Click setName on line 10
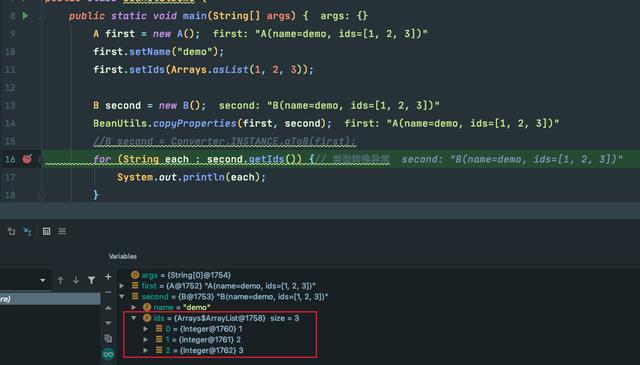The height and width of the screenshot is (365, 640). (x=150, y=52)
